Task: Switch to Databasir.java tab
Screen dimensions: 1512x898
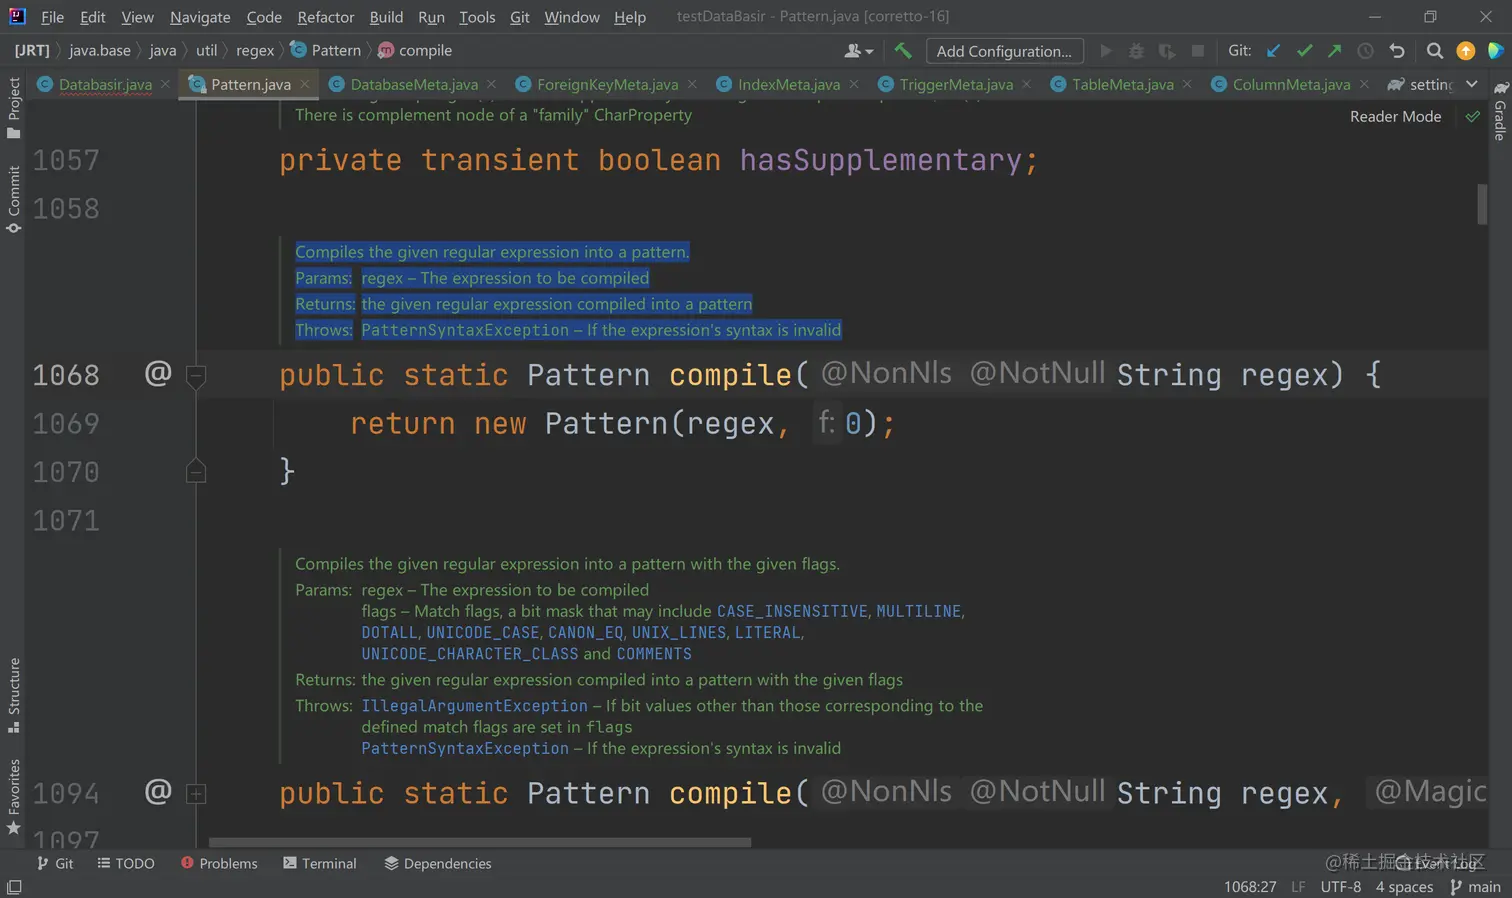Action: click(x=105, y=84)
